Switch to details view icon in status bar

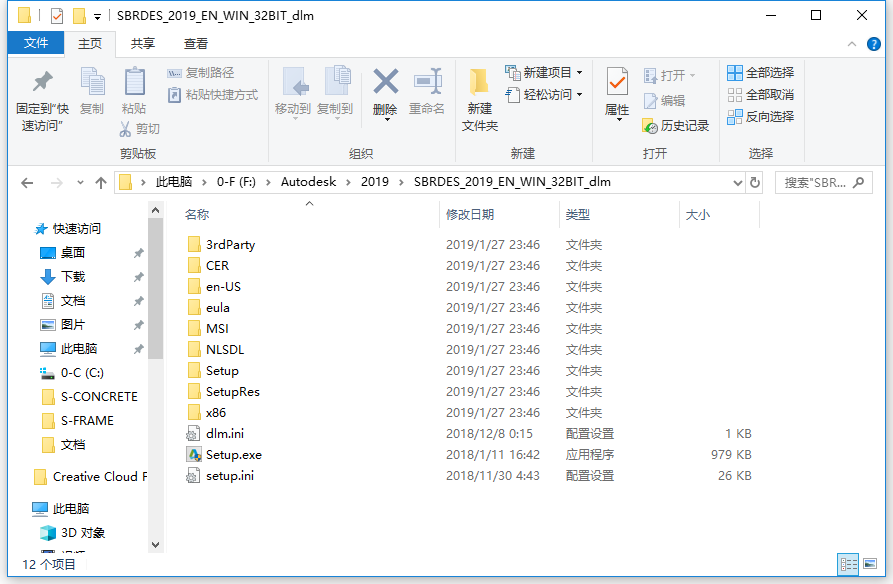pos(848,564)
